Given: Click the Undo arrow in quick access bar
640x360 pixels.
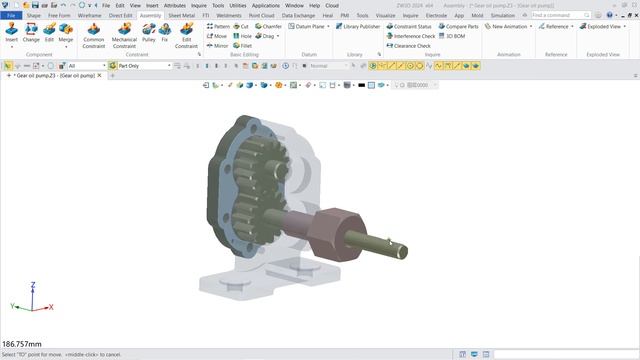Looking at the screenshot, I should click(x=63, y=5).
